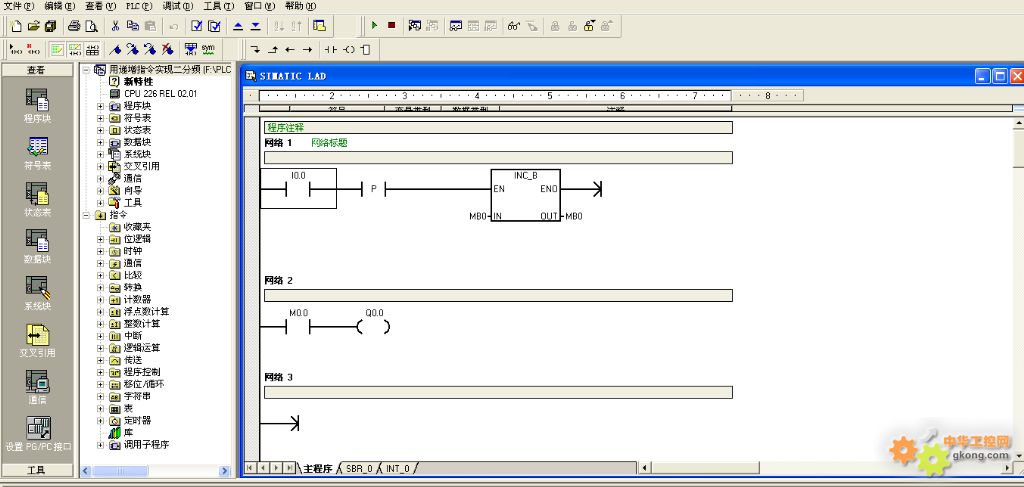Viewport: 1024px width, 487px height.
Task: Click the 'sym' symbol info toolbar icon
Action: (x=208, y=49)
